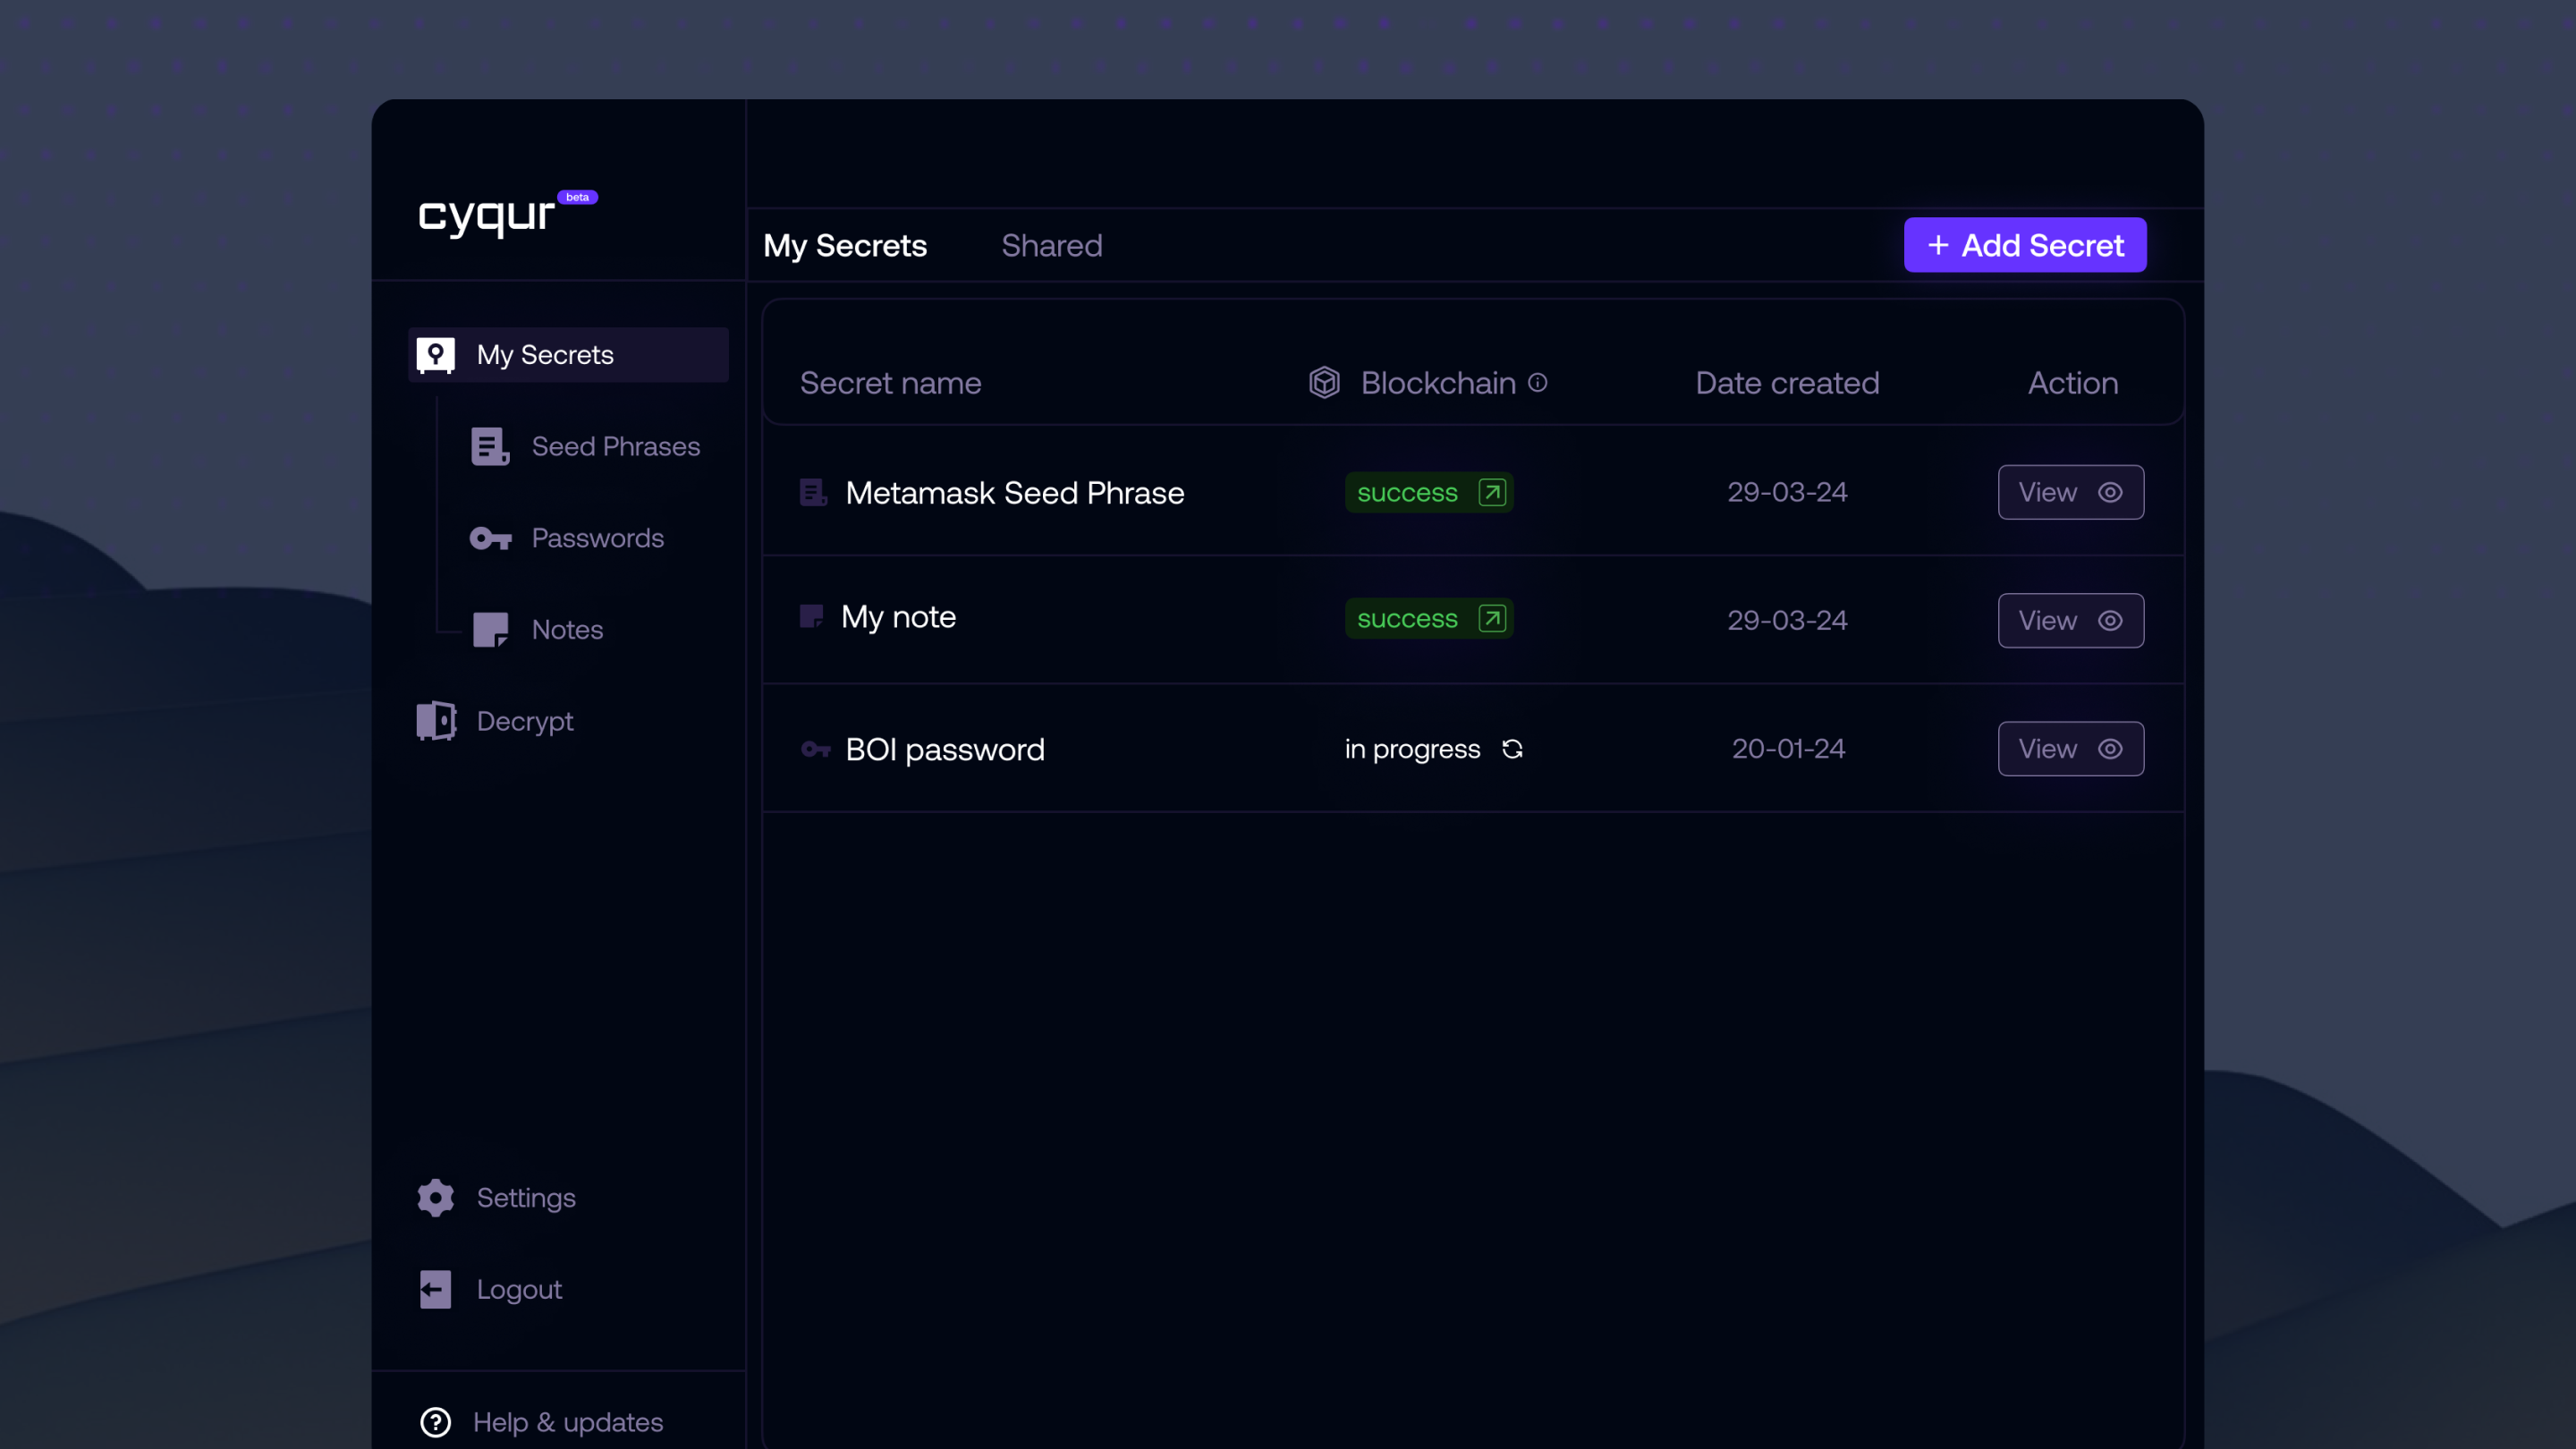The image size is (2576, 1449).
Task: Toggle view eye for Metamask Seed Phrase
Action: click(x=2110, y=492)
